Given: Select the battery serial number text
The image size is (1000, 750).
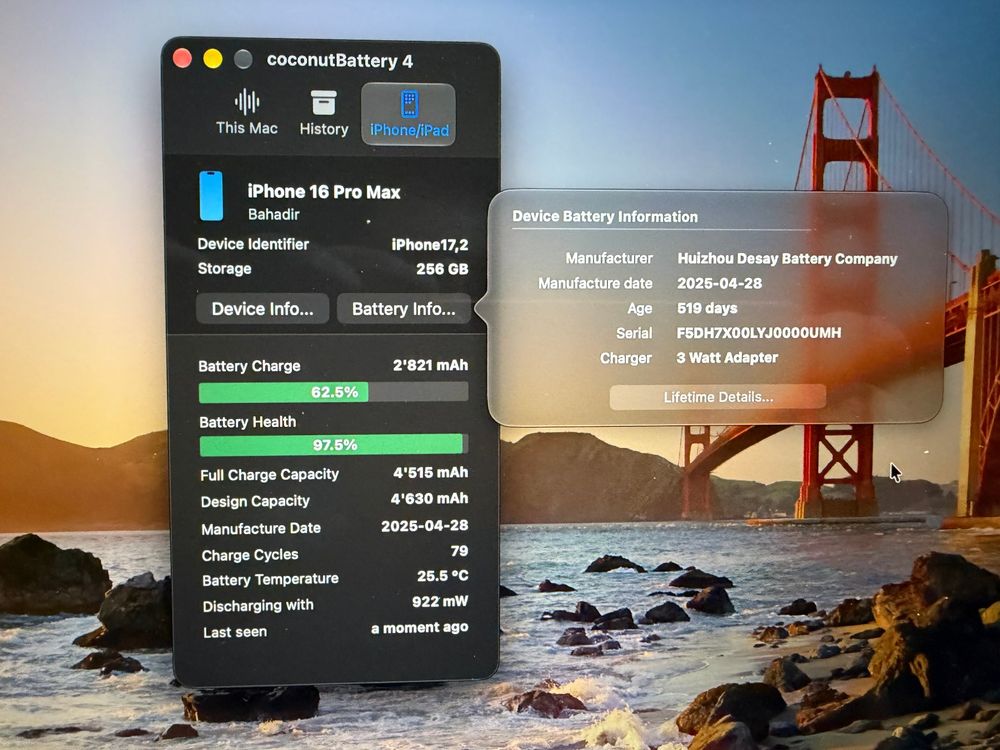Looking at the screenshot, I should click(759, 332).
